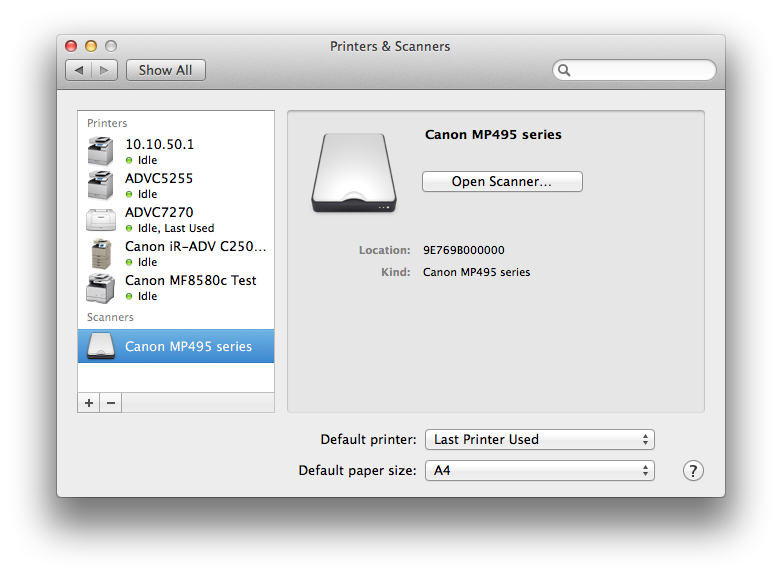The height and width of the screenshot is (576, 782).
Task: Click the 'Idle, Last Used' status text
Action: [176, 228]
